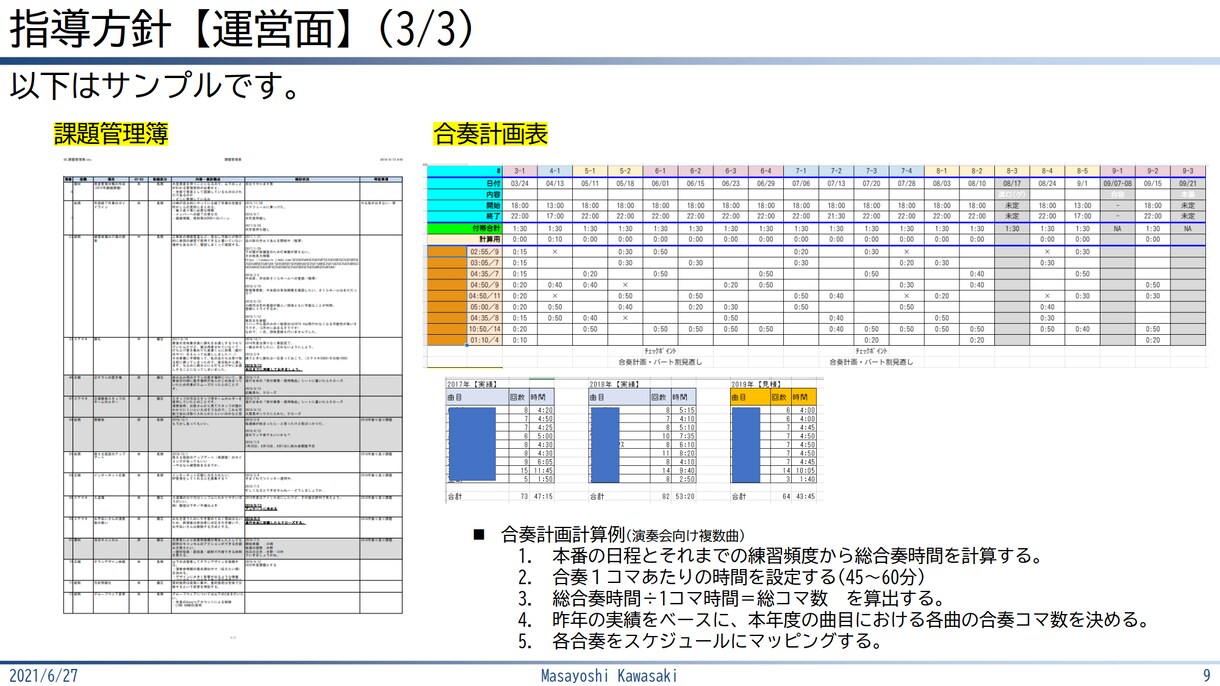Select the 2018 total time 53:20
The width and height of the screenshot is (1220, 686).
pos(683,495)
